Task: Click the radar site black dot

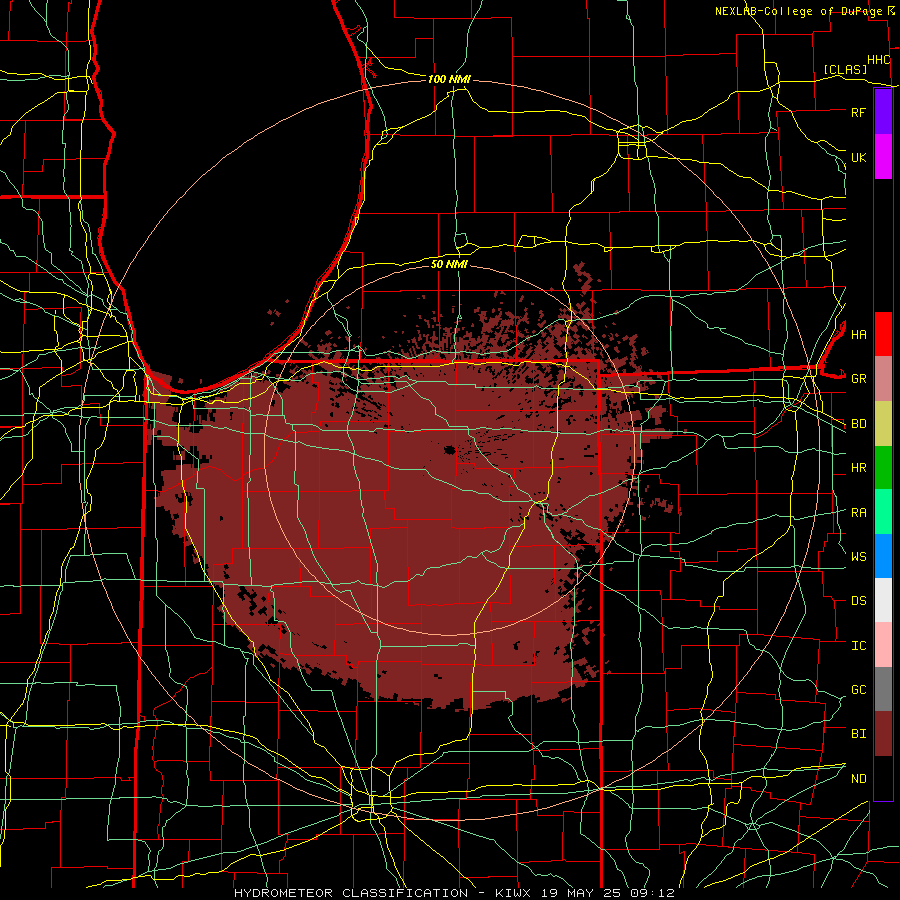Action: tap(449, 450)
